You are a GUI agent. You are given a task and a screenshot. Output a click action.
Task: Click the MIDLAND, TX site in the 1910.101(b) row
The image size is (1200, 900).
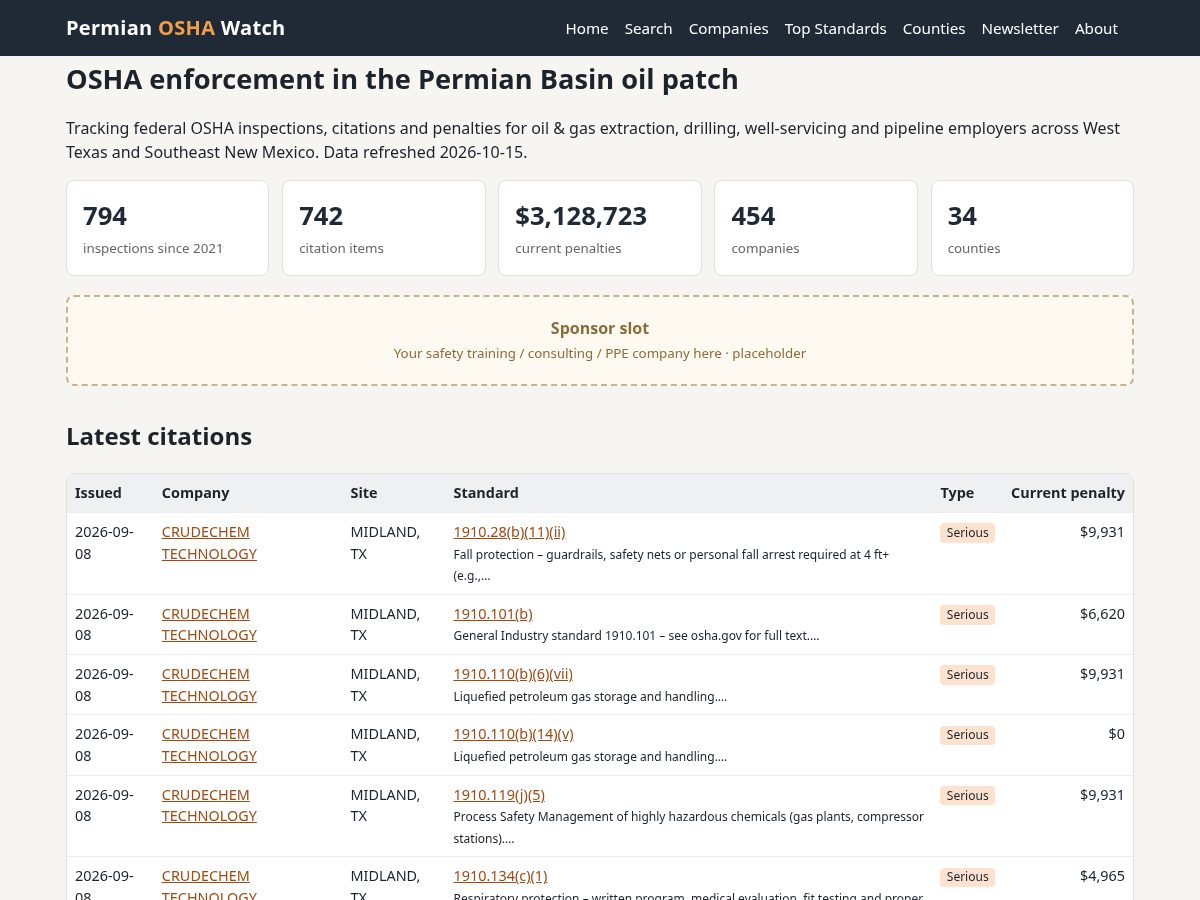click(x=385, y=624)
